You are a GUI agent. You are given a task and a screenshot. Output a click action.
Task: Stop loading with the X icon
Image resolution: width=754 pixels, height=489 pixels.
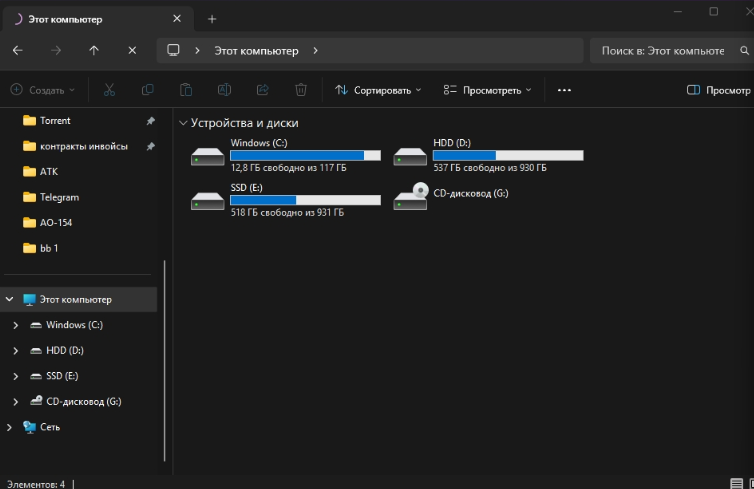click(x=132, y=50)
